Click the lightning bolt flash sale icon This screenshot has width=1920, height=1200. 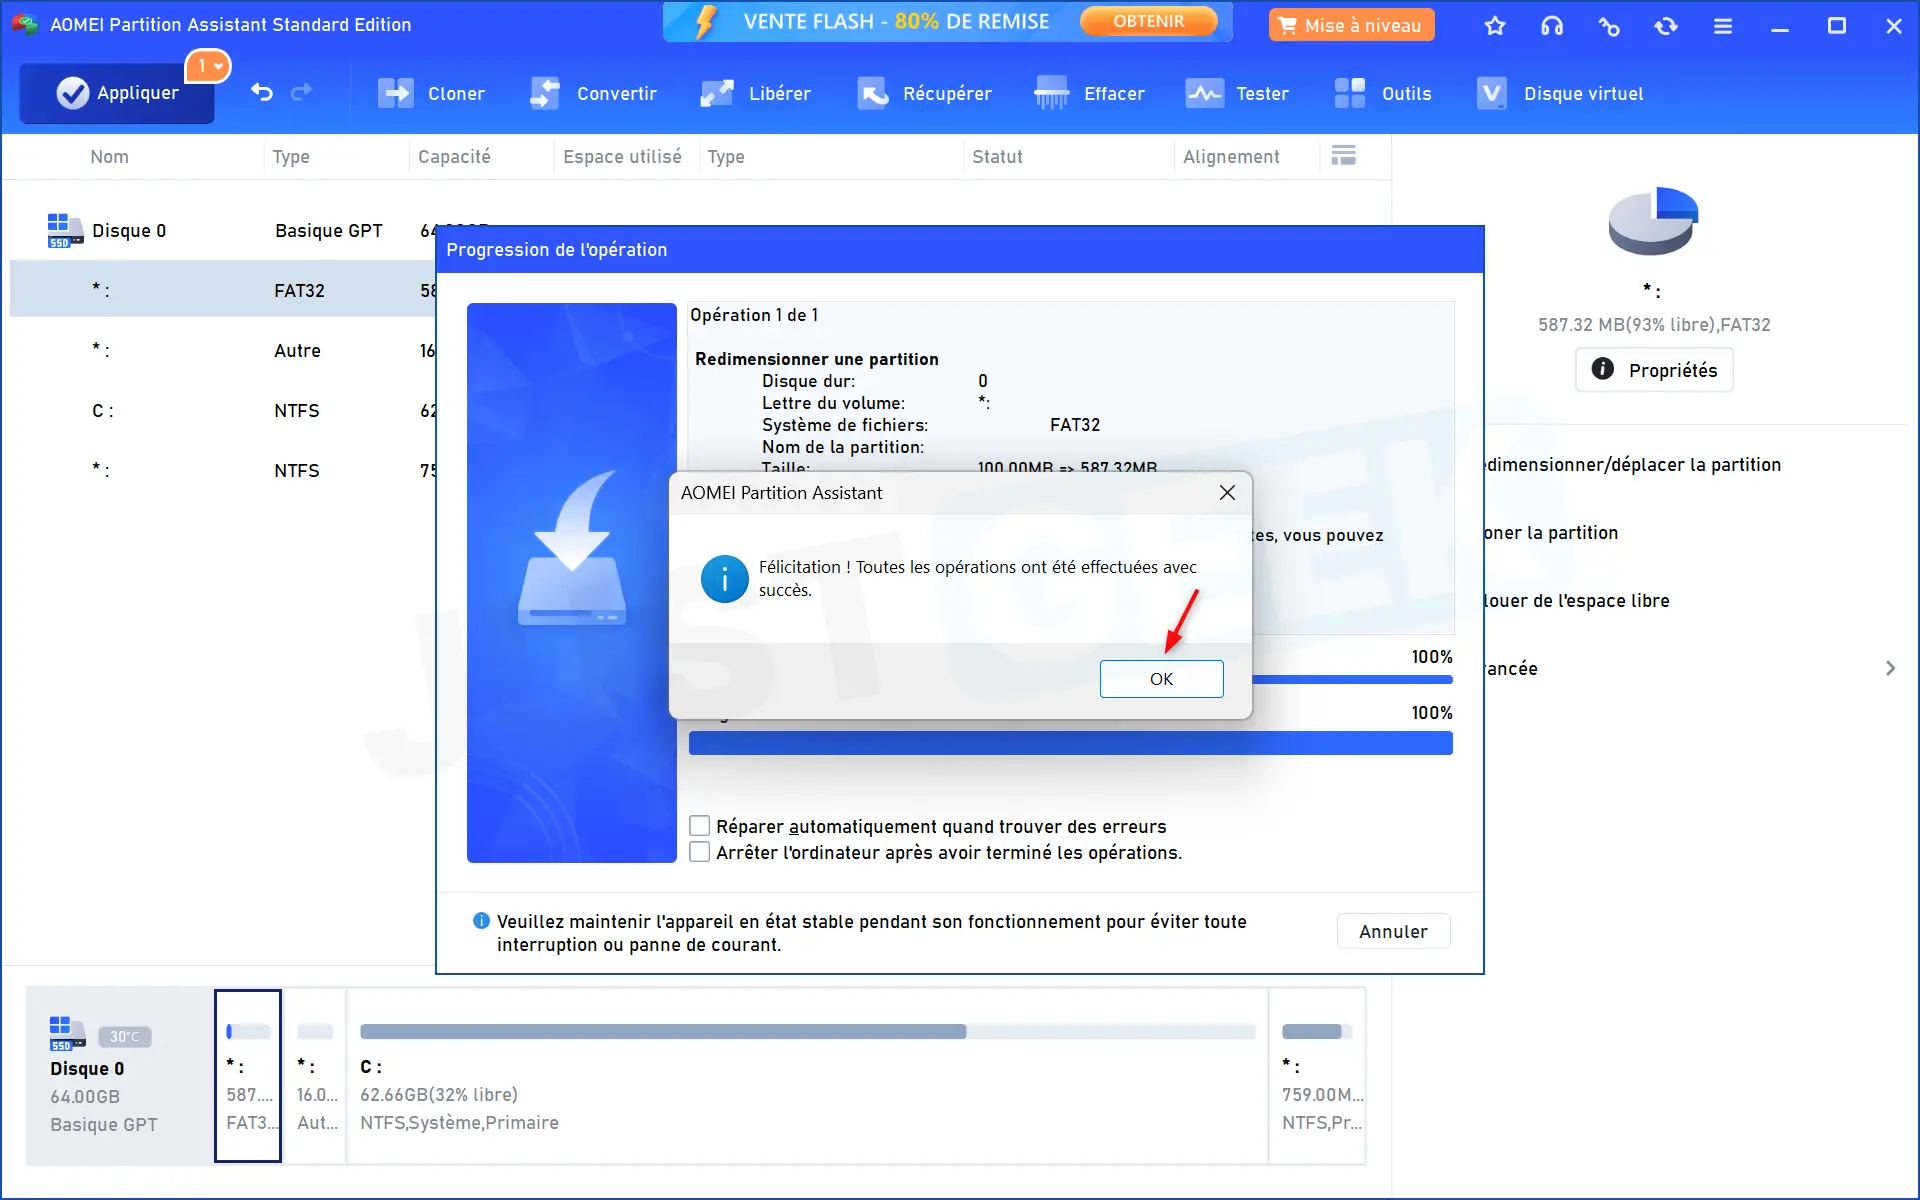(x=706, y=22)
